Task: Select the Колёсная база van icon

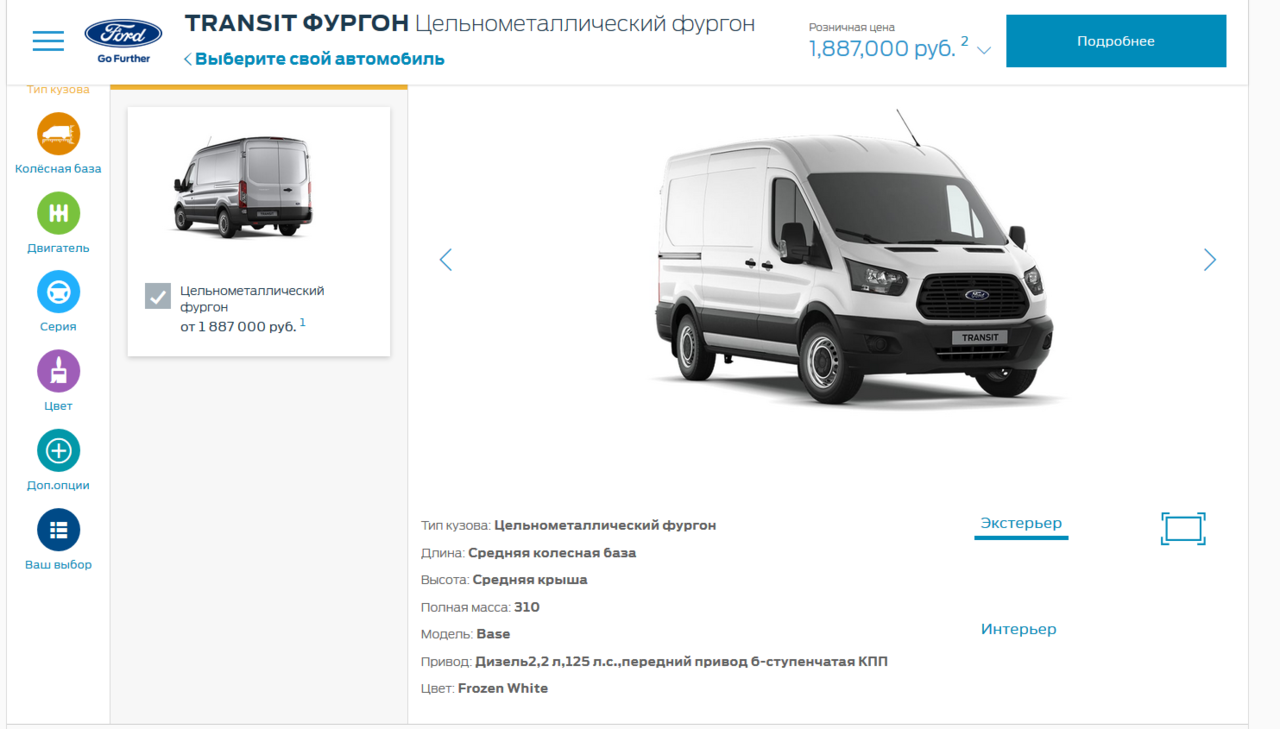Action: pyautogui.click(x=58, y=134)
